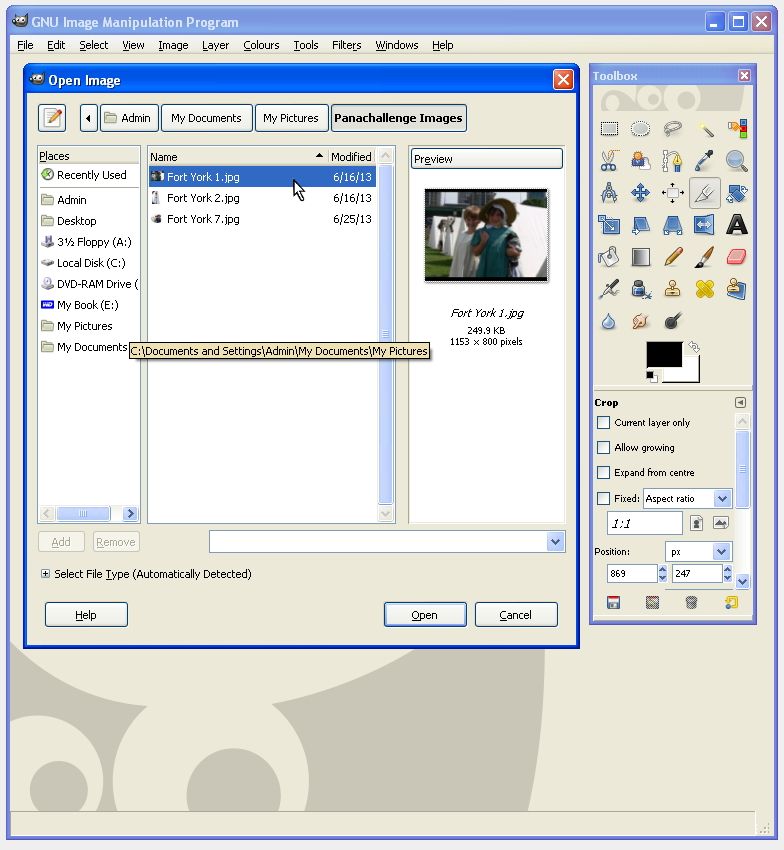
Task: Select the Ellipse Select tool
Action: click(x=640, y=129)
